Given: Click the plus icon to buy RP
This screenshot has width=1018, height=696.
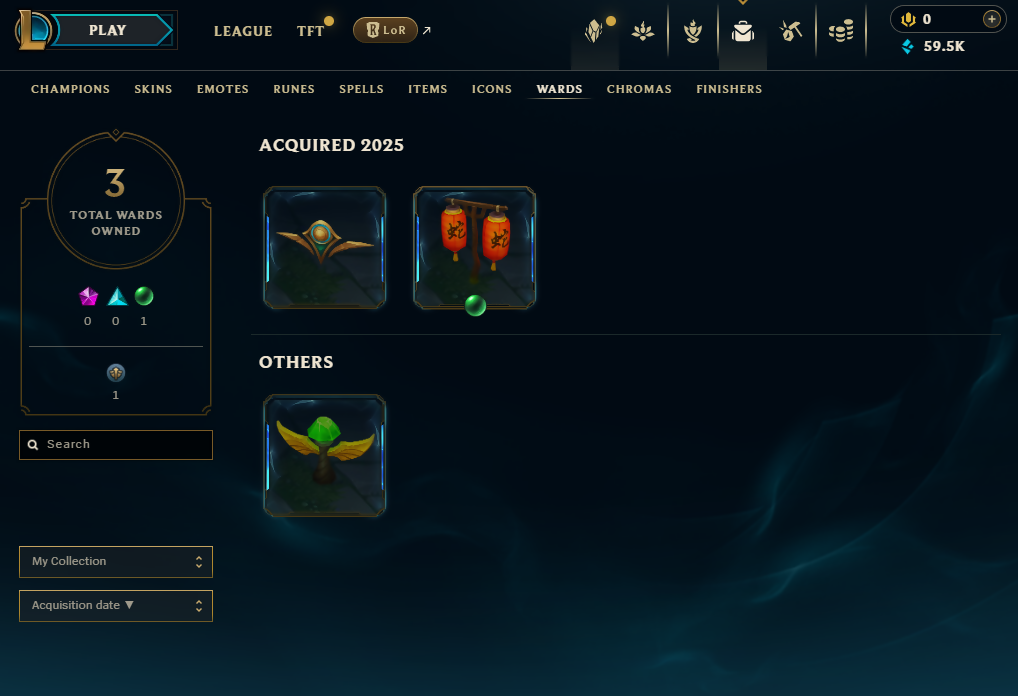Looking at the screenshot, I should coord(991,19).
